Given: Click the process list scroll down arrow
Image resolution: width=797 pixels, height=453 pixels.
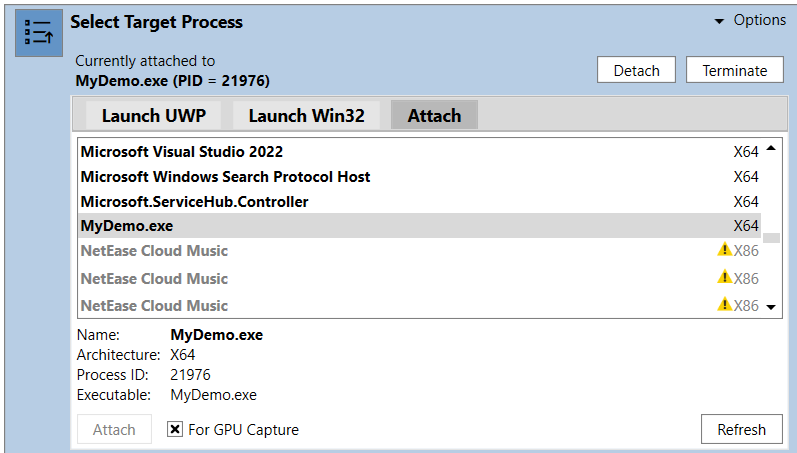Looking at the screenshot, I should click(x=771, y=307).
